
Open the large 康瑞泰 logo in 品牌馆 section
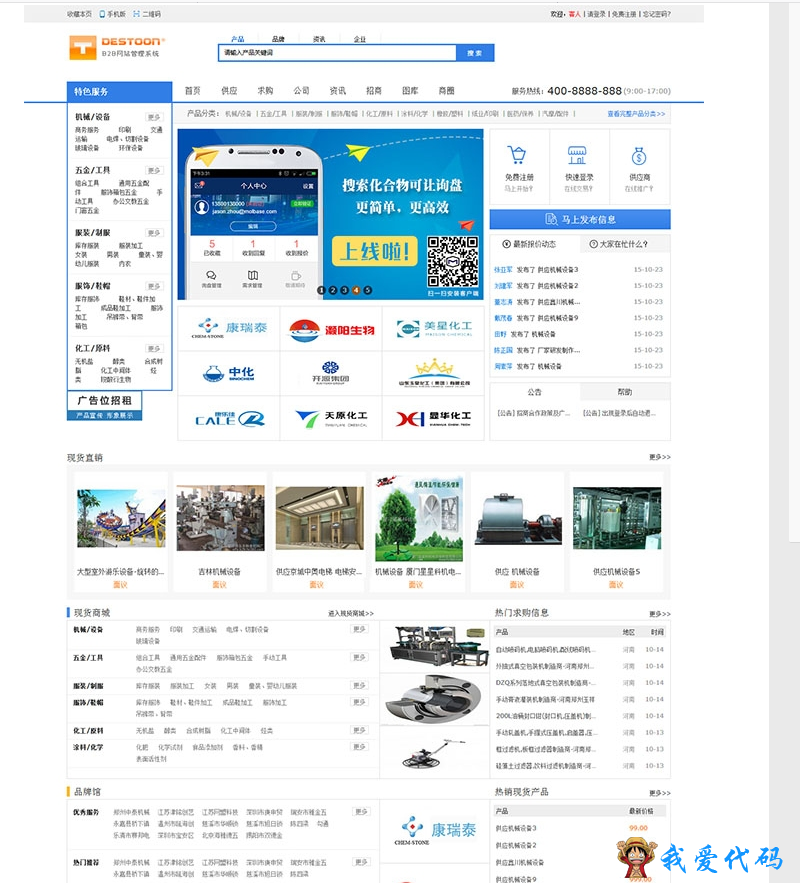pos(435,831)
